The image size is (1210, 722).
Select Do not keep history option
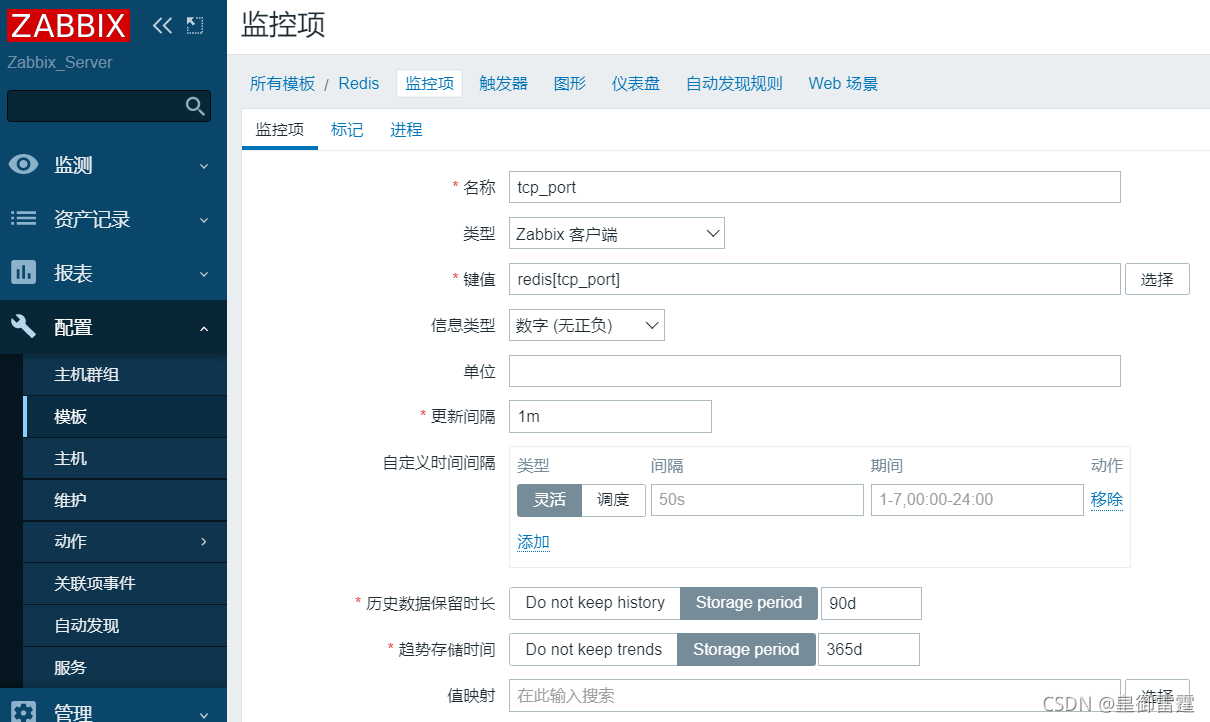point(594,603)
